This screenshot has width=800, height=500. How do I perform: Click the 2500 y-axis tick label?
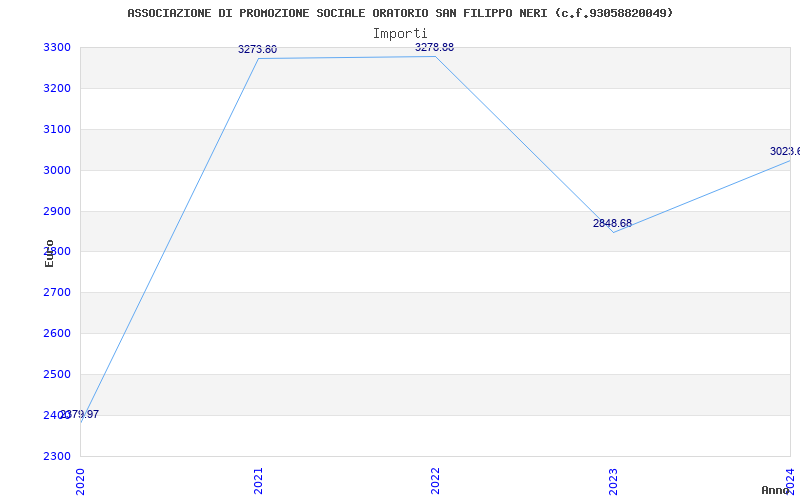[57, 374]
